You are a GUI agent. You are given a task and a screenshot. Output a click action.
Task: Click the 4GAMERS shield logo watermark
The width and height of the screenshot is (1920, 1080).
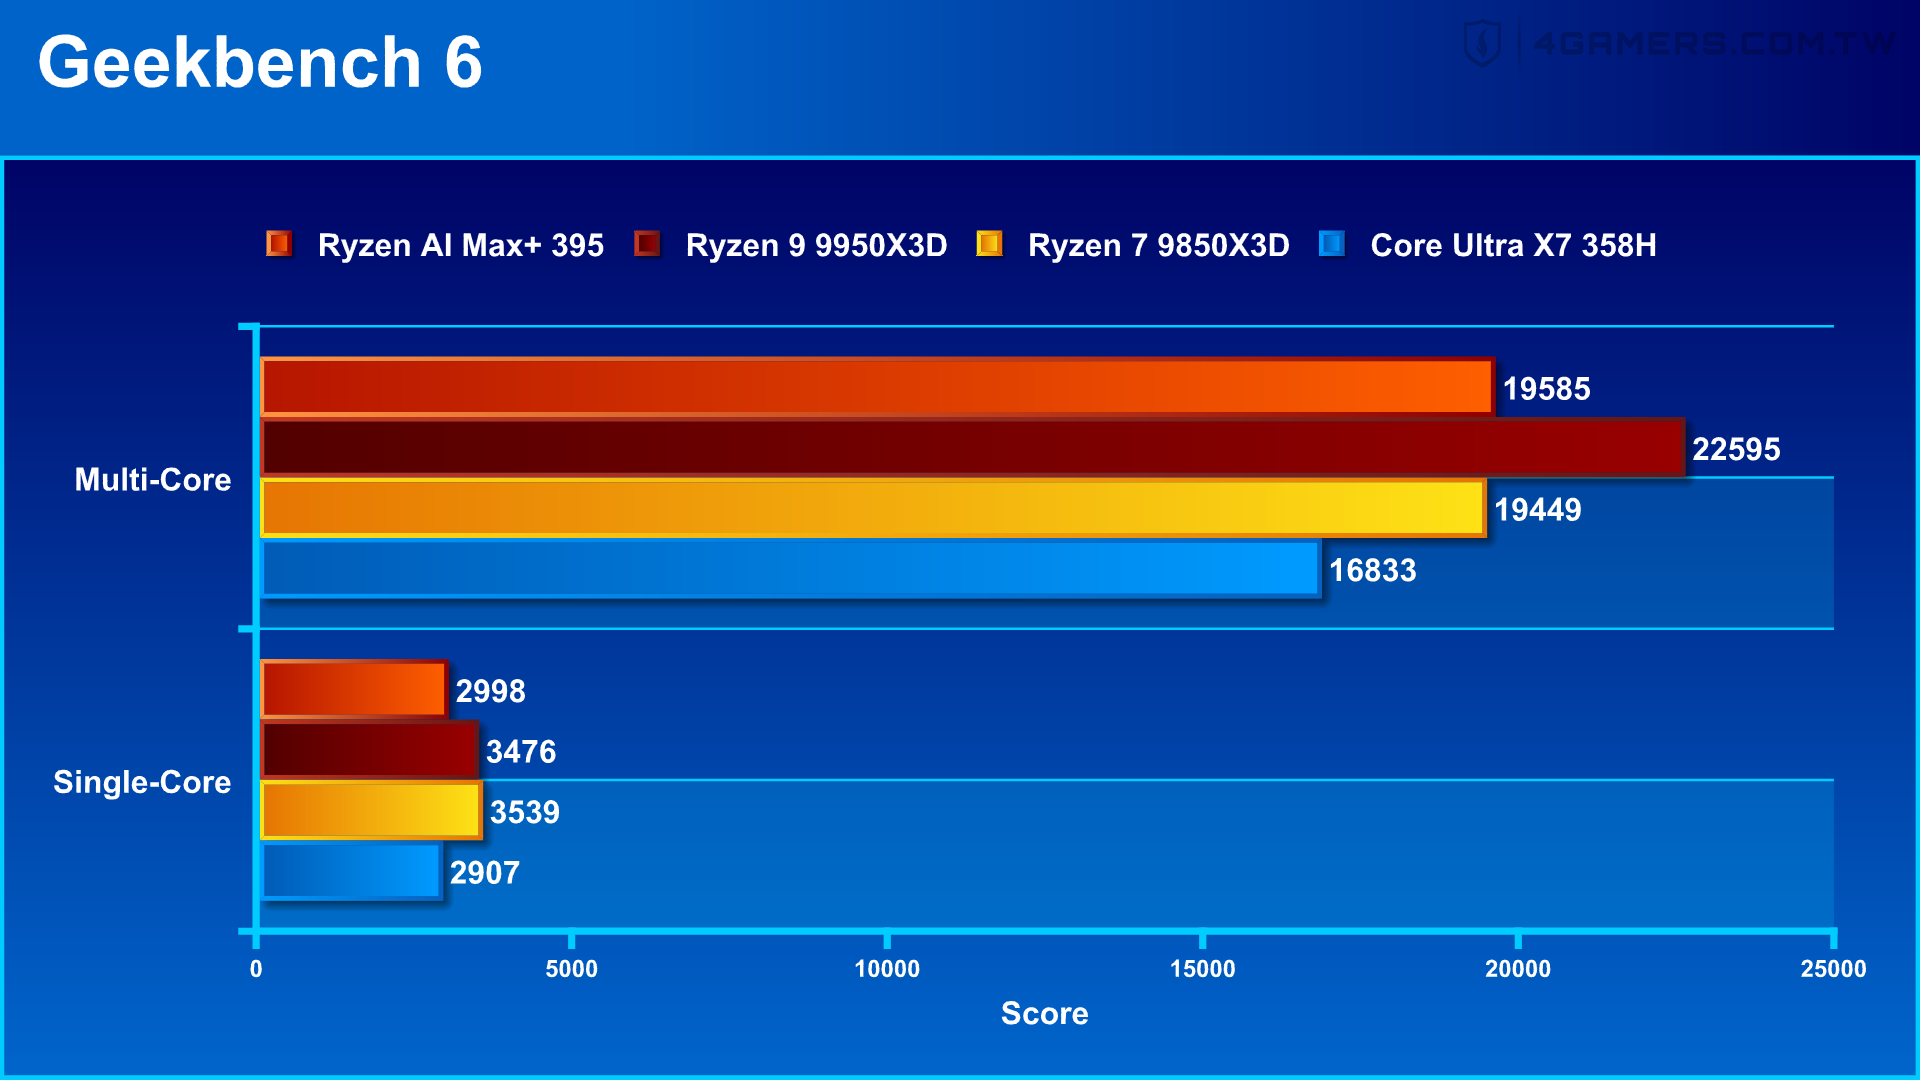[1482, 44]
